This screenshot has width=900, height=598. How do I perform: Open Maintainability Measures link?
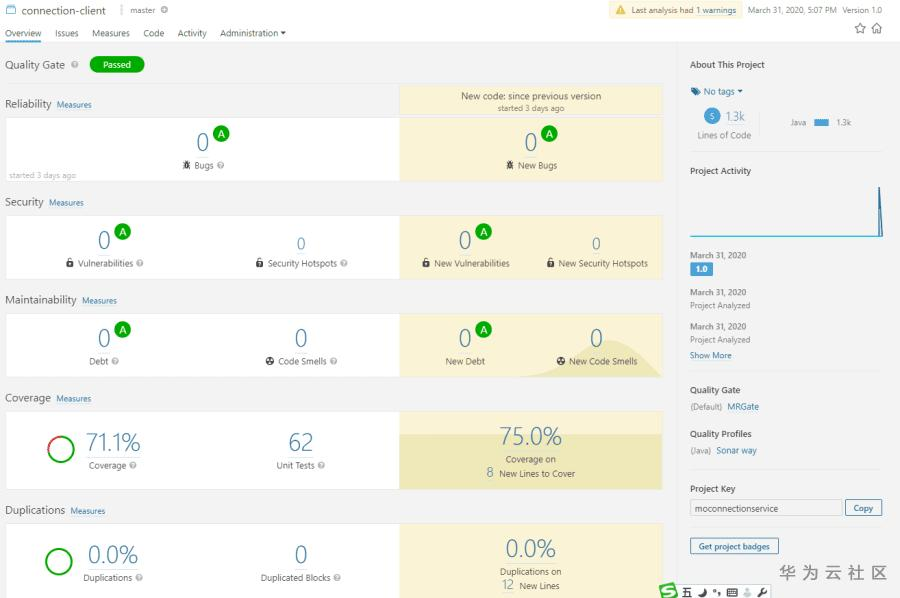99,301
